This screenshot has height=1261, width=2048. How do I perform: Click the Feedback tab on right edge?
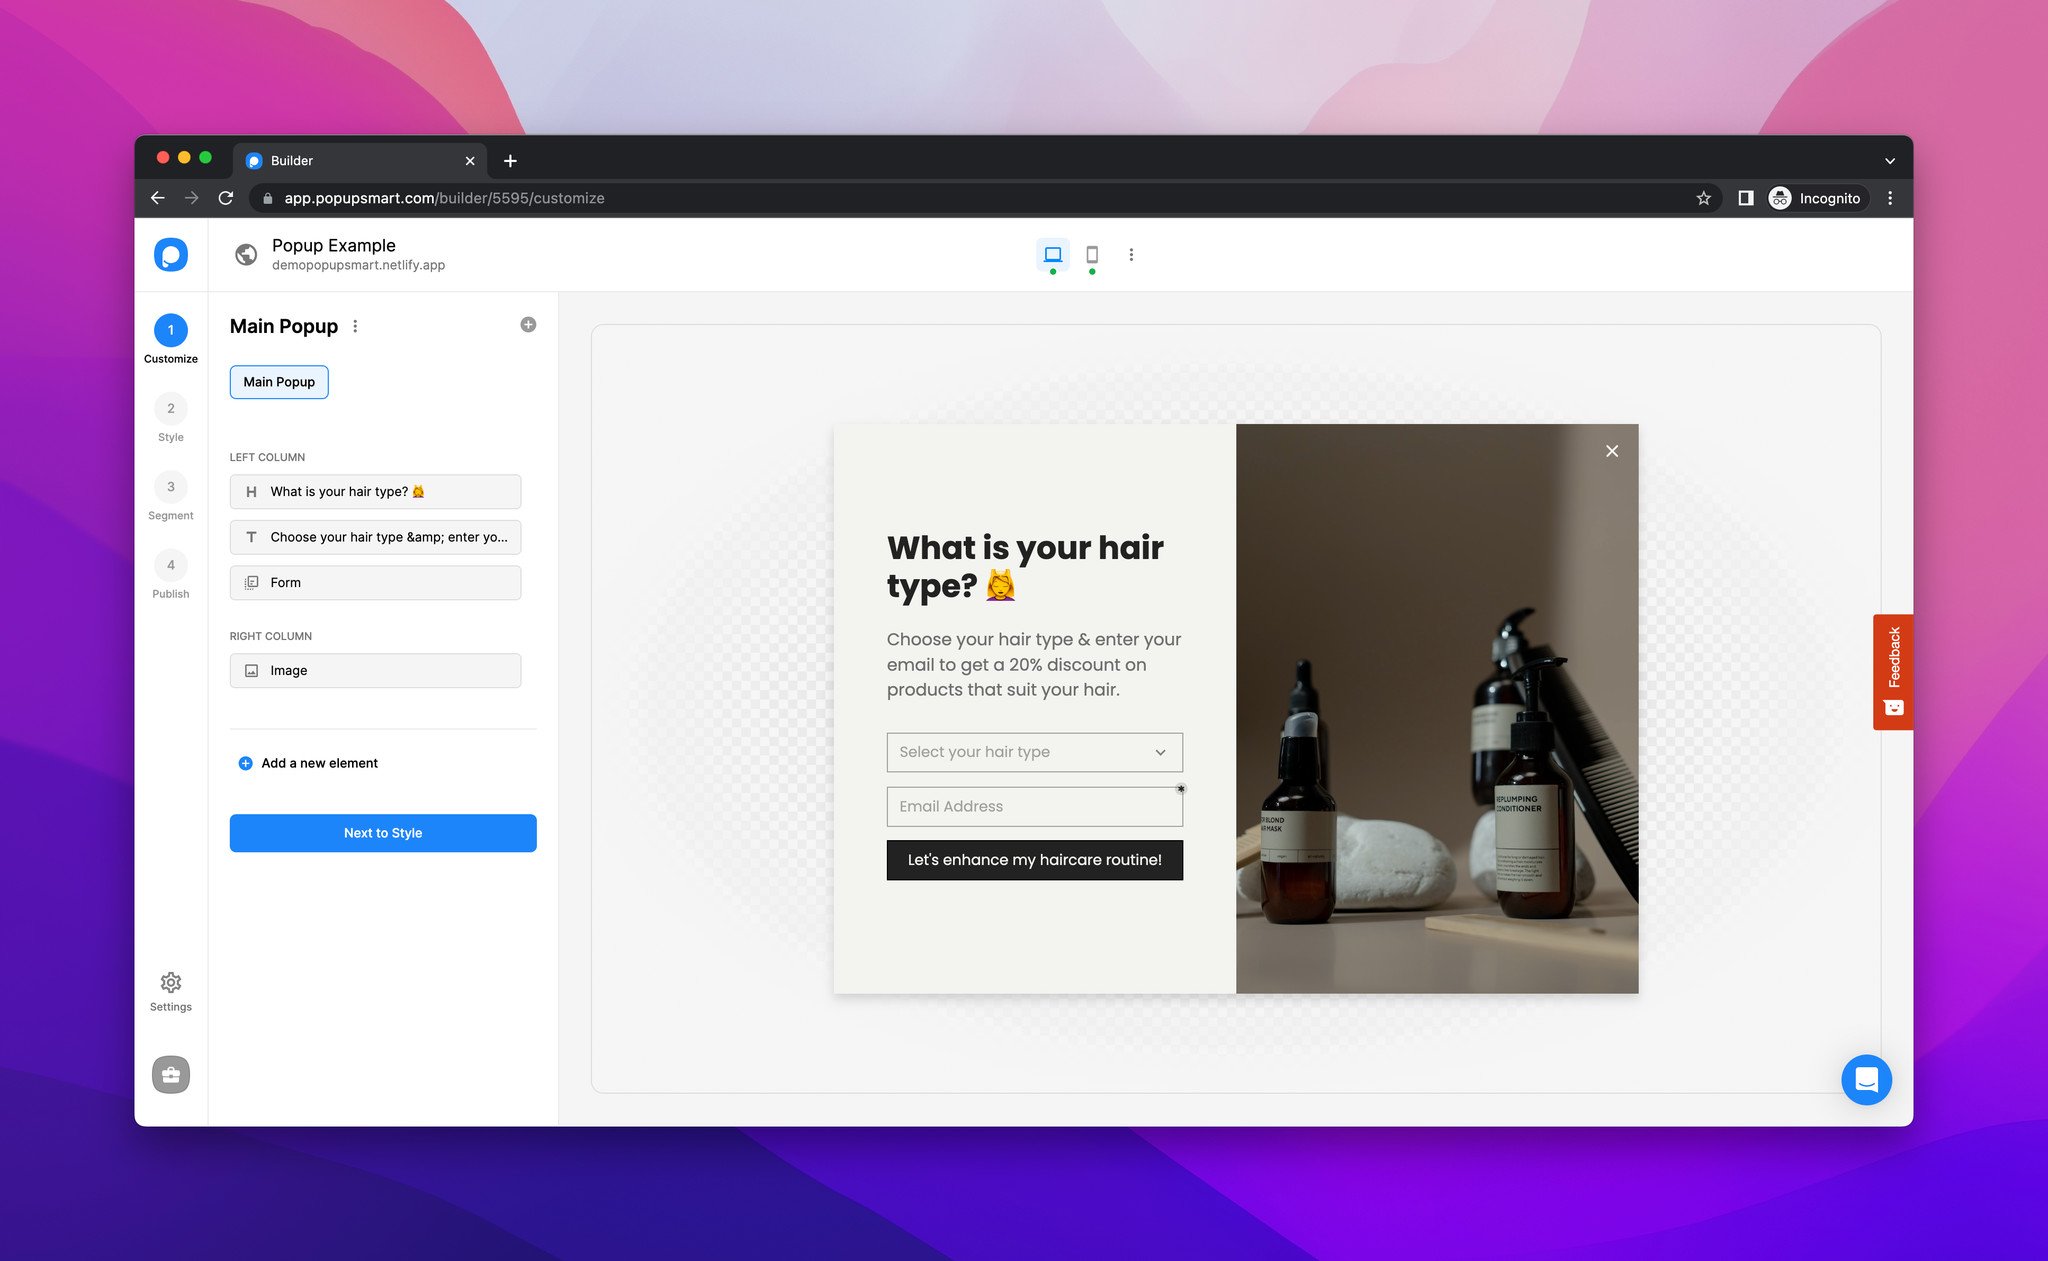(x=1891, y=667)
